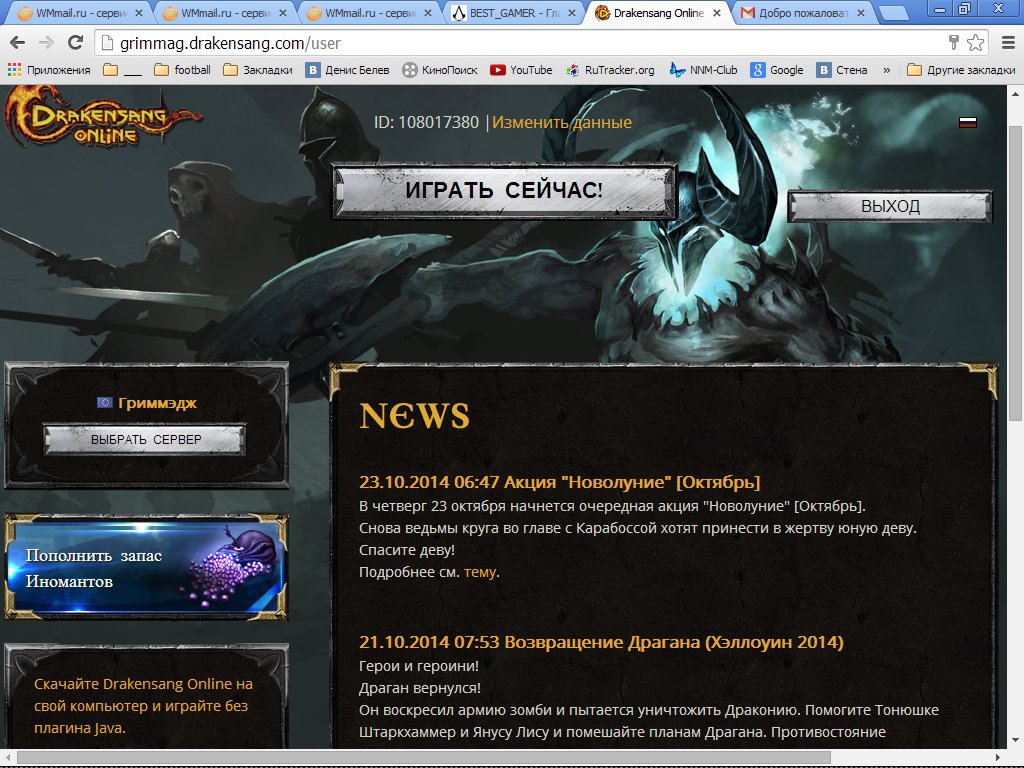This screenshot has height=768, width=1024.
Task: Click the vertical scrollbar thumb
Action: 1015,273
